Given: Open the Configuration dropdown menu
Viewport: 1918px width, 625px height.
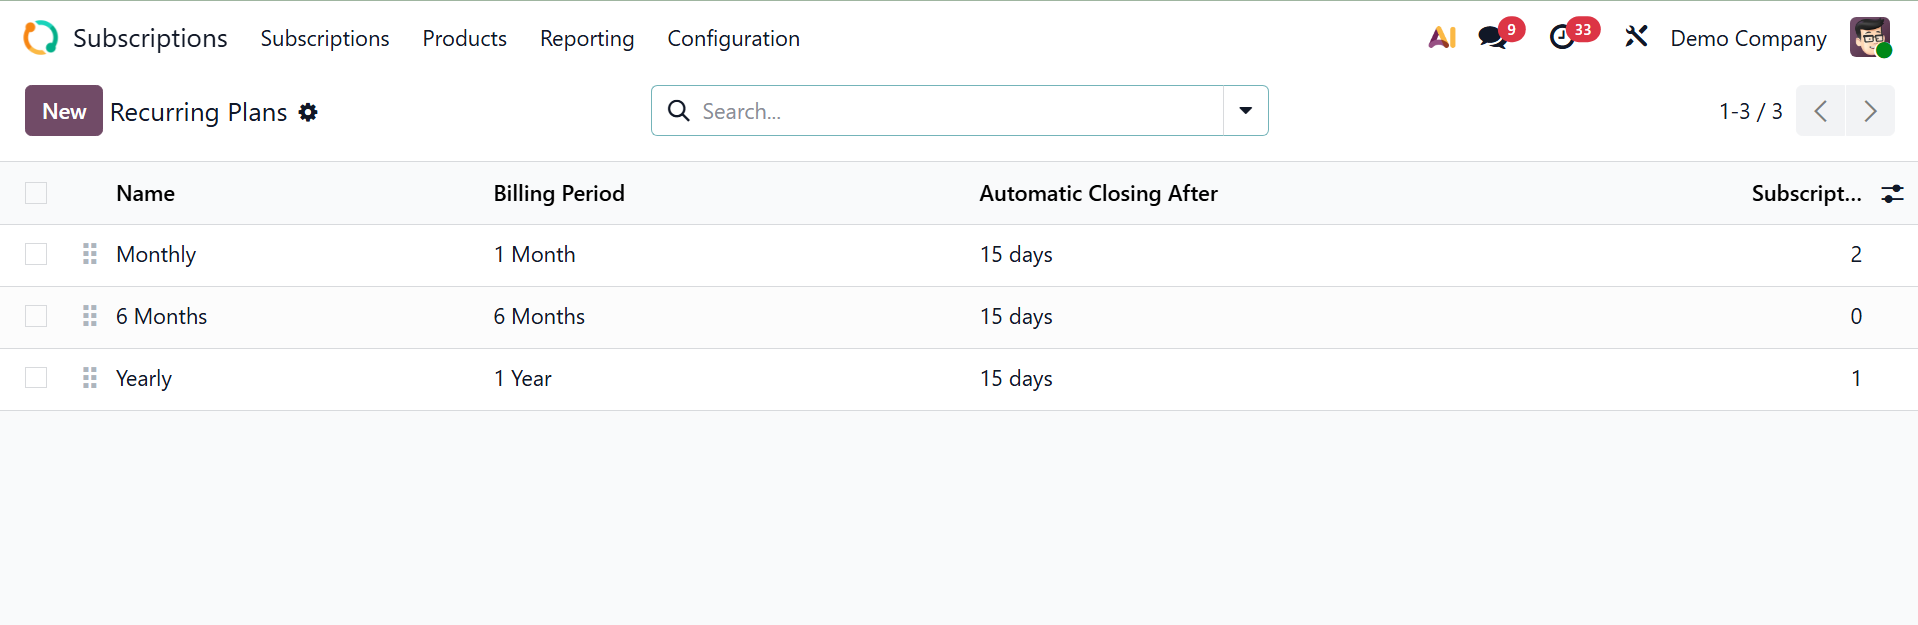Looking at the screenshot, I should (733, 38).
